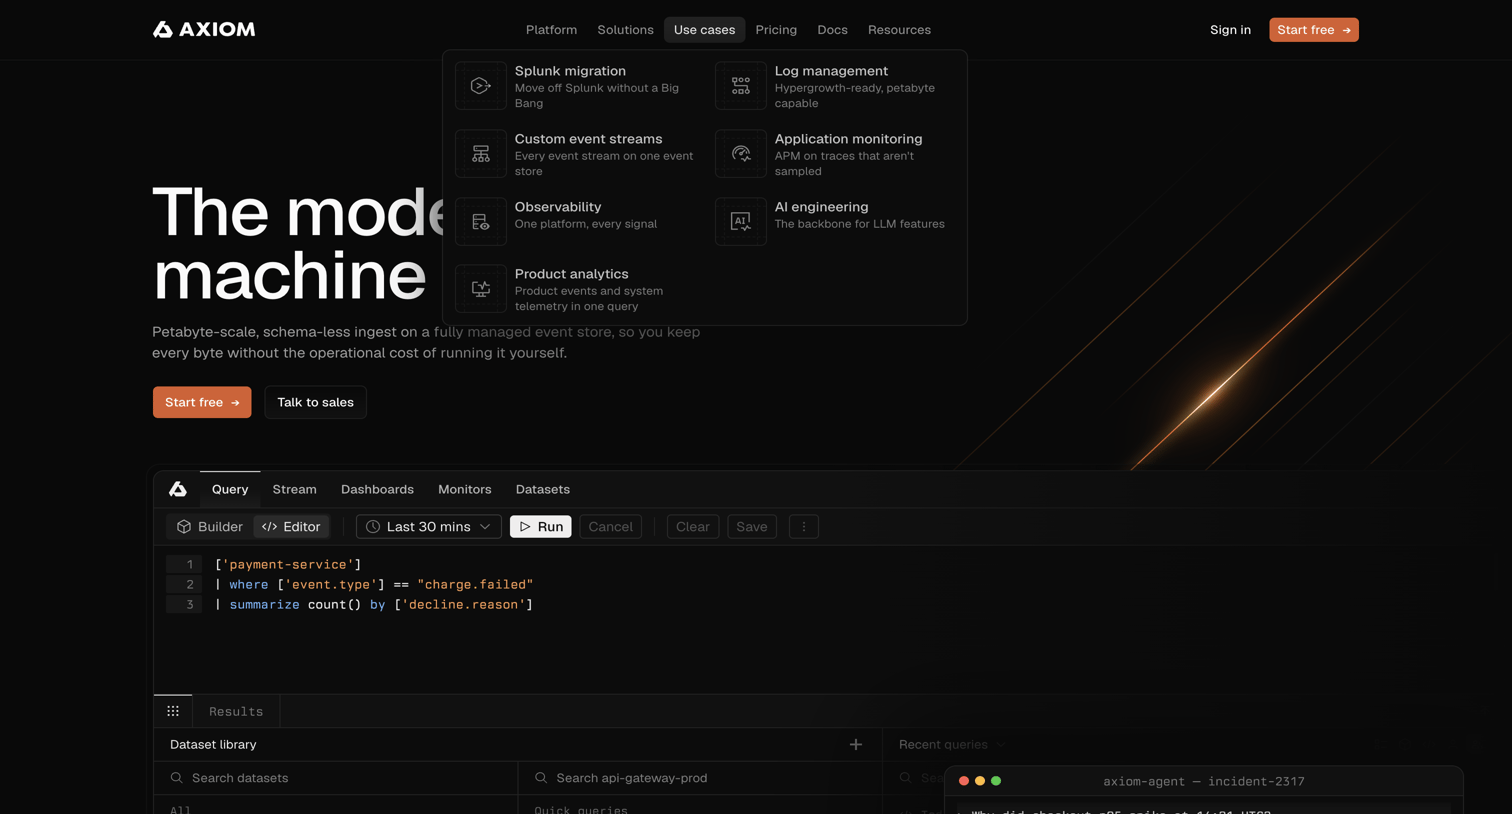Open Custom event streams link

point(588,139)
